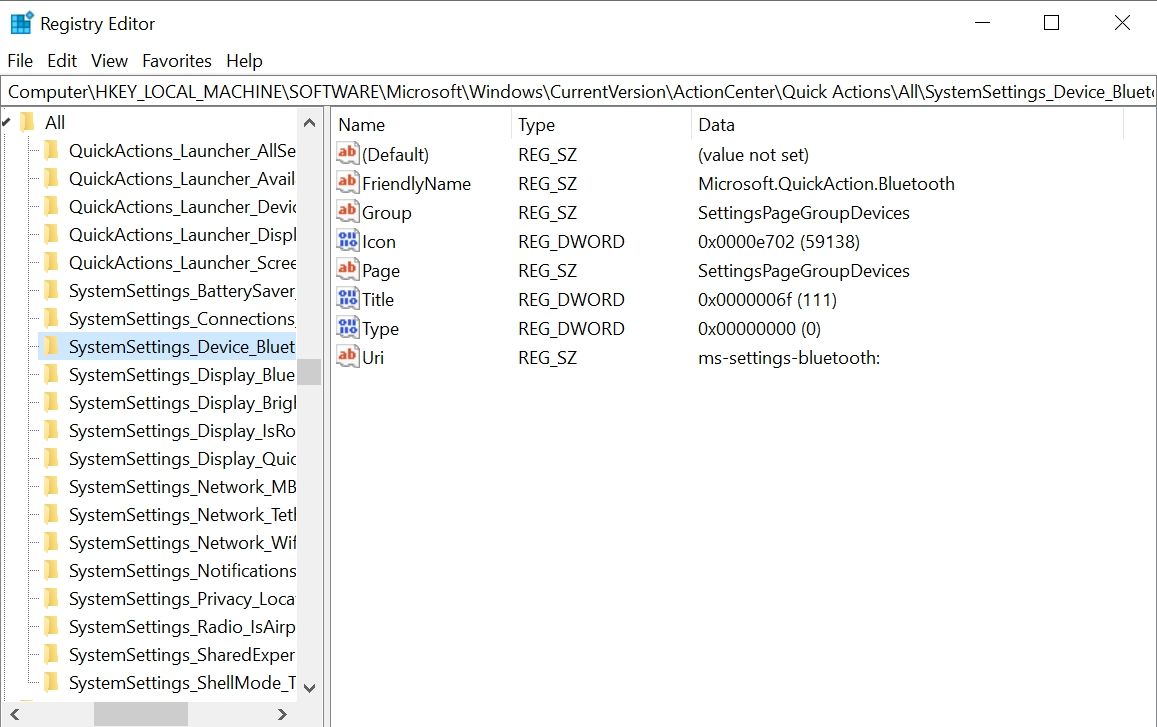Click the binary DWORD icon beside Type value
Viewport: 1157px width, 727px height.
348,328
